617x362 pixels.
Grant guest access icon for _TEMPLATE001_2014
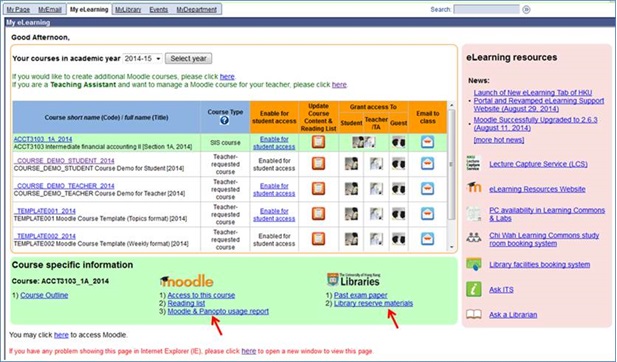click(x=398, y=214)
